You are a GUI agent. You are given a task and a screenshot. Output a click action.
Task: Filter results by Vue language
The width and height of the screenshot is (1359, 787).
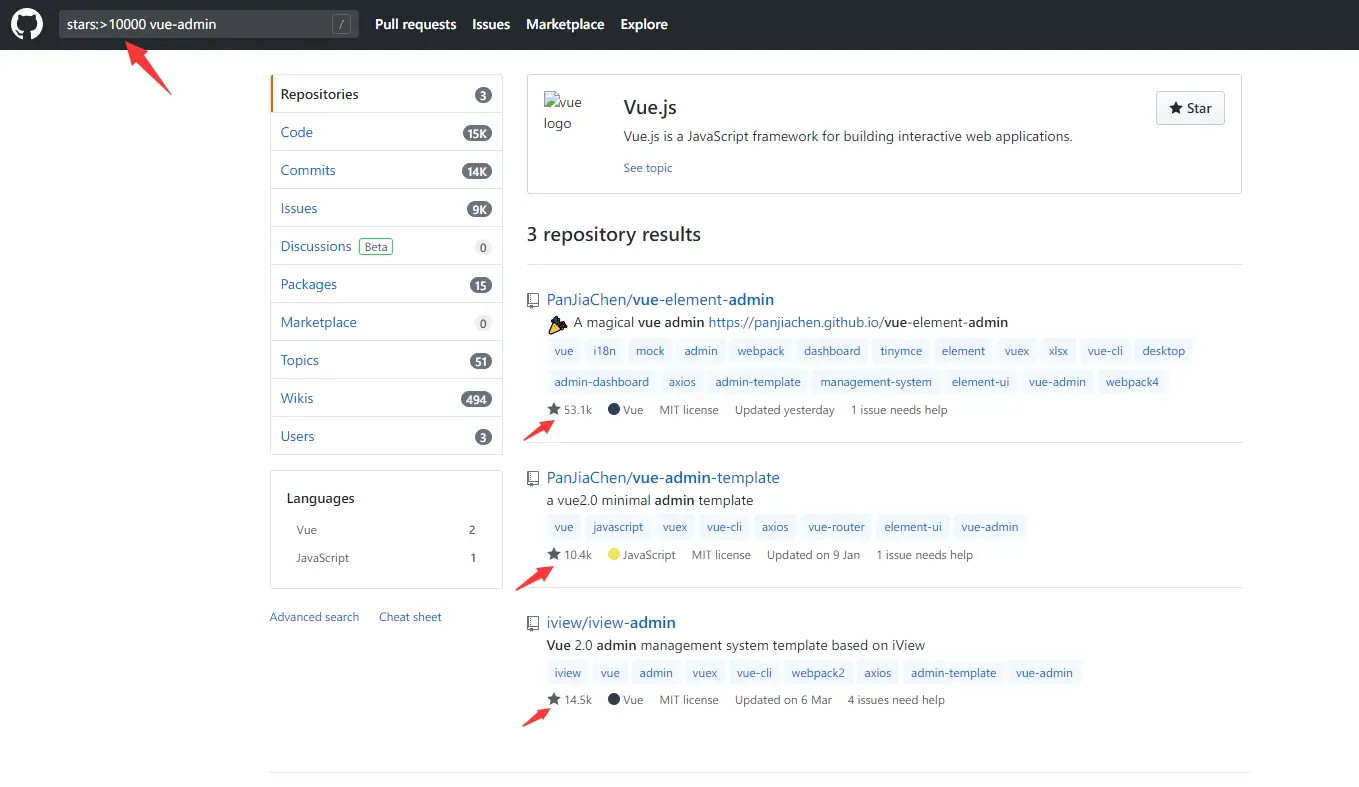pos(307,530)
